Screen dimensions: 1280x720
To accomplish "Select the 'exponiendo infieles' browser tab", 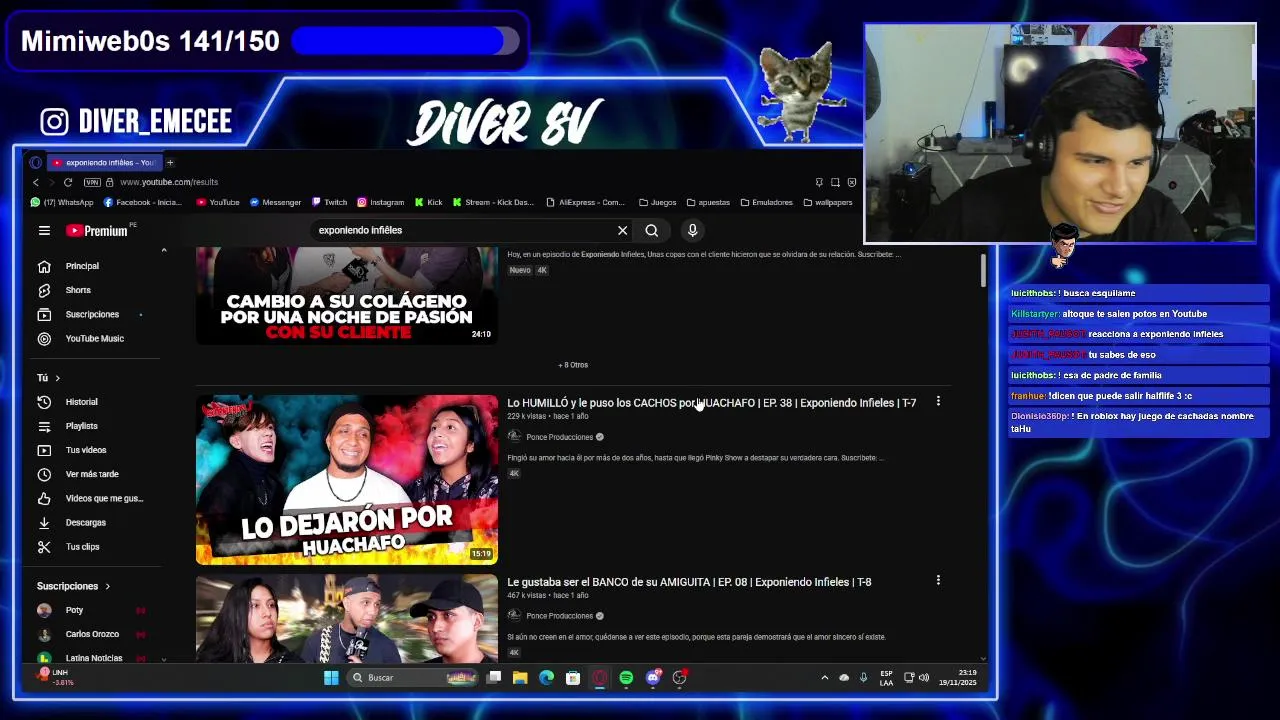I will (x=104, y=162).
